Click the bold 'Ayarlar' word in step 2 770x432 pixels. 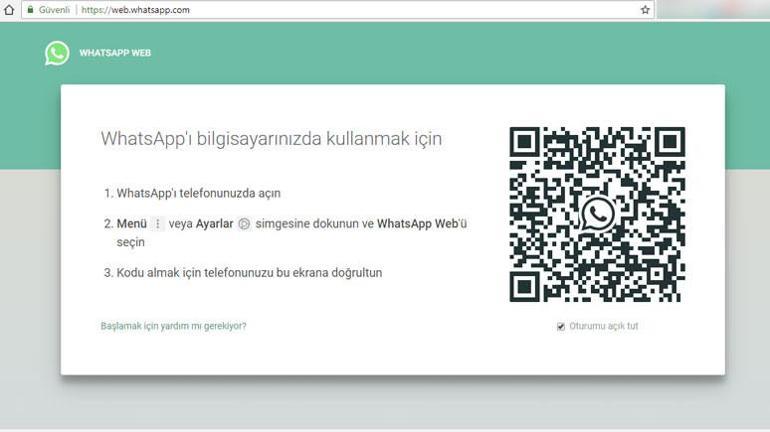point(214,224)
